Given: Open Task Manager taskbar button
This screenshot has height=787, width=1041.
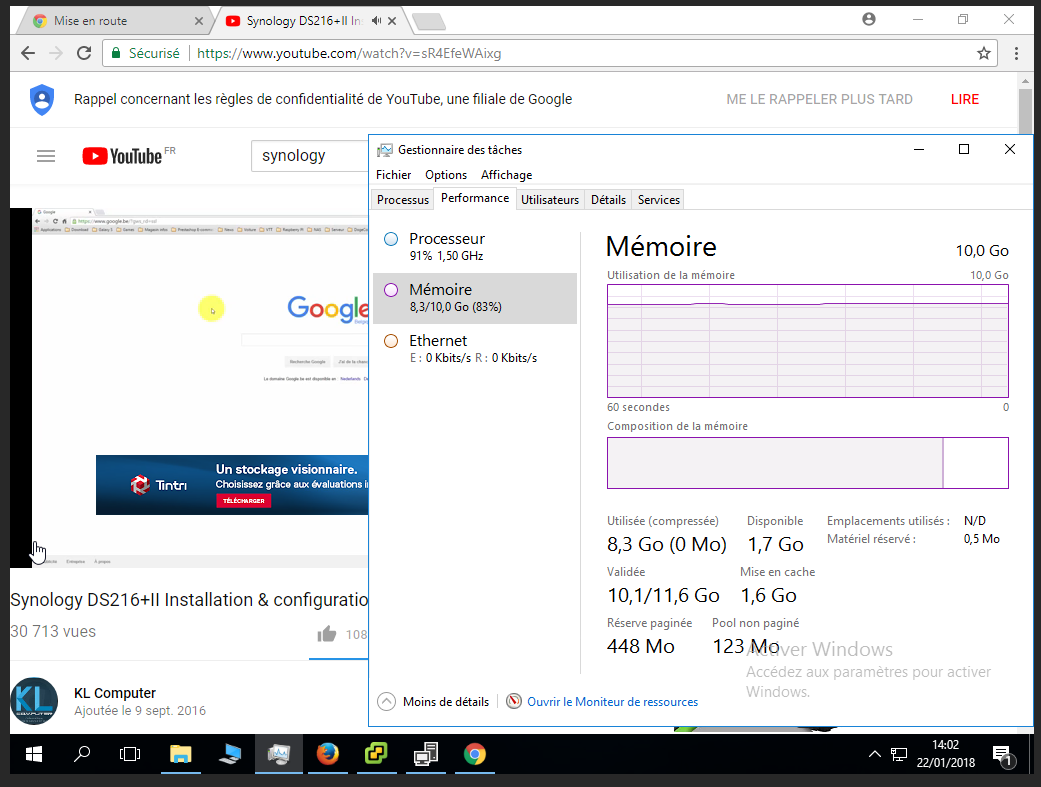Looking at the screenshot, I should click(x=279, y=754).
